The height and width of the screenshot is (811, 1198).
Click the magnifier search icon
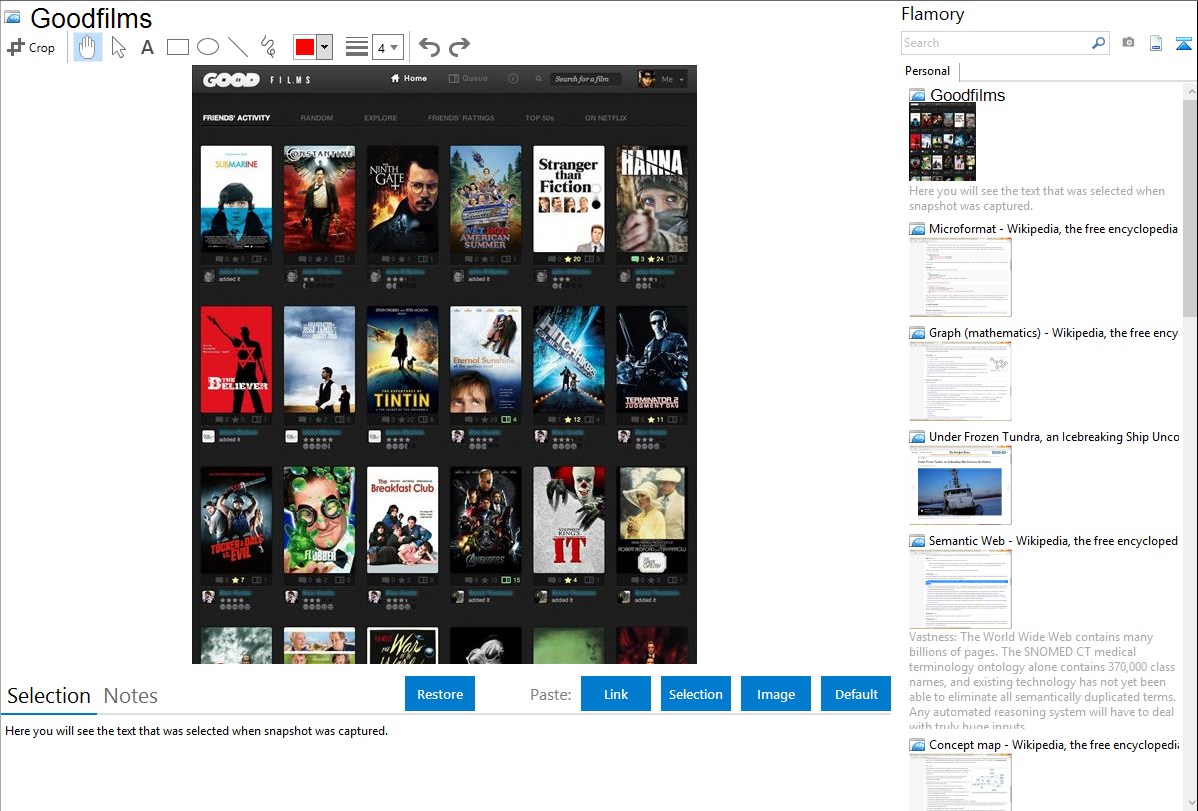[1098, 43]
